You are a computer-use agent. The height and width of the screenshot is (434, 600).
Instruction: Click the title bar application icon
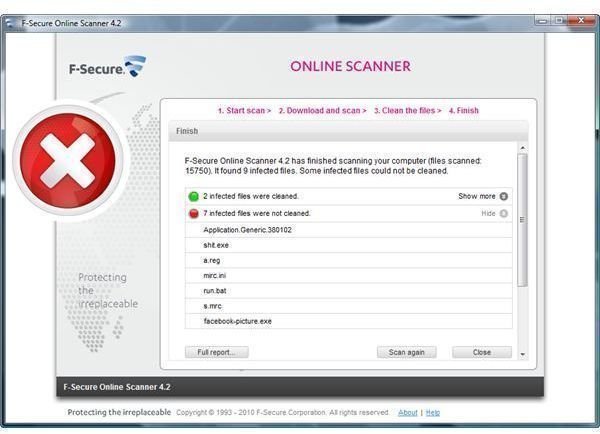pyautogui.click(x=10, y=23)
